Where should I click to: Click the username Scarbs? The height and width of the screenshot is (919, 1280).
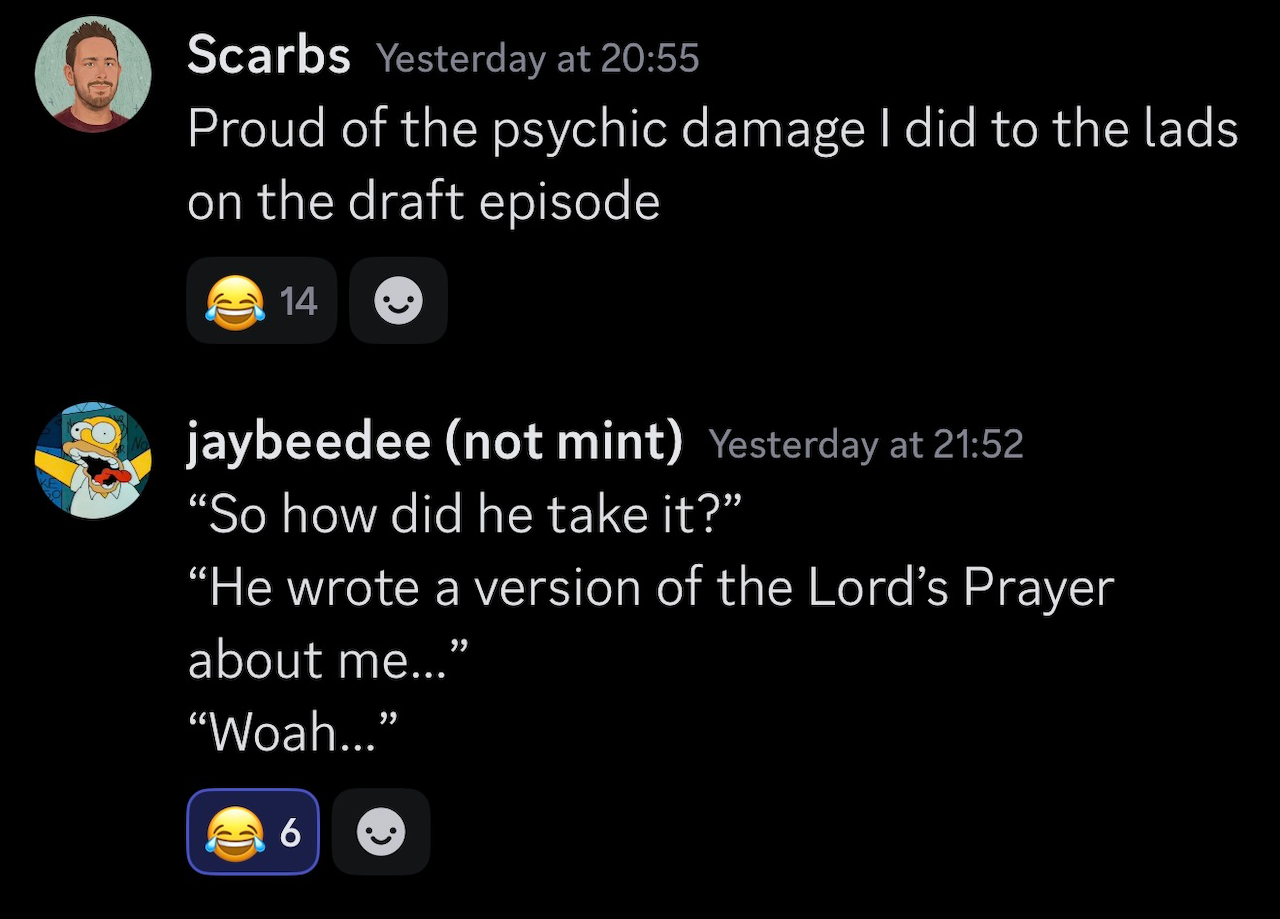click(x=268, y=56)
